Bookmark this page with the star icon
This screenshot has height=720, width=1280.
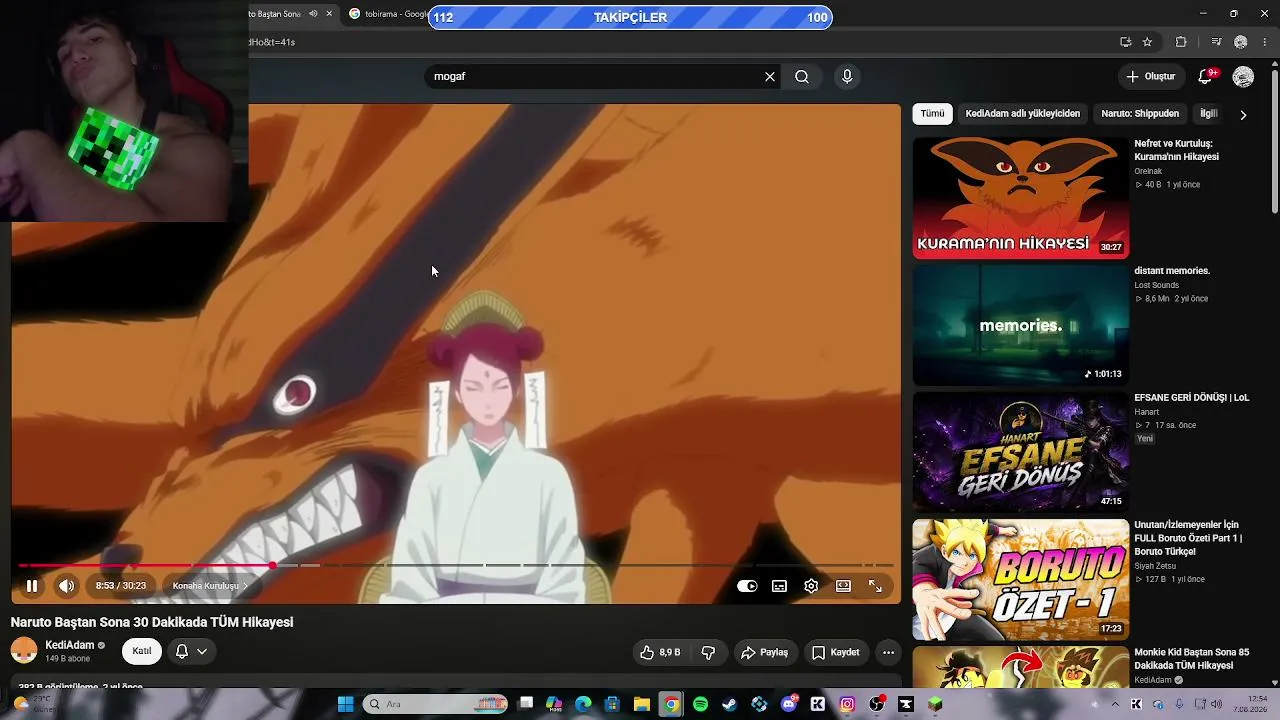1147,42
